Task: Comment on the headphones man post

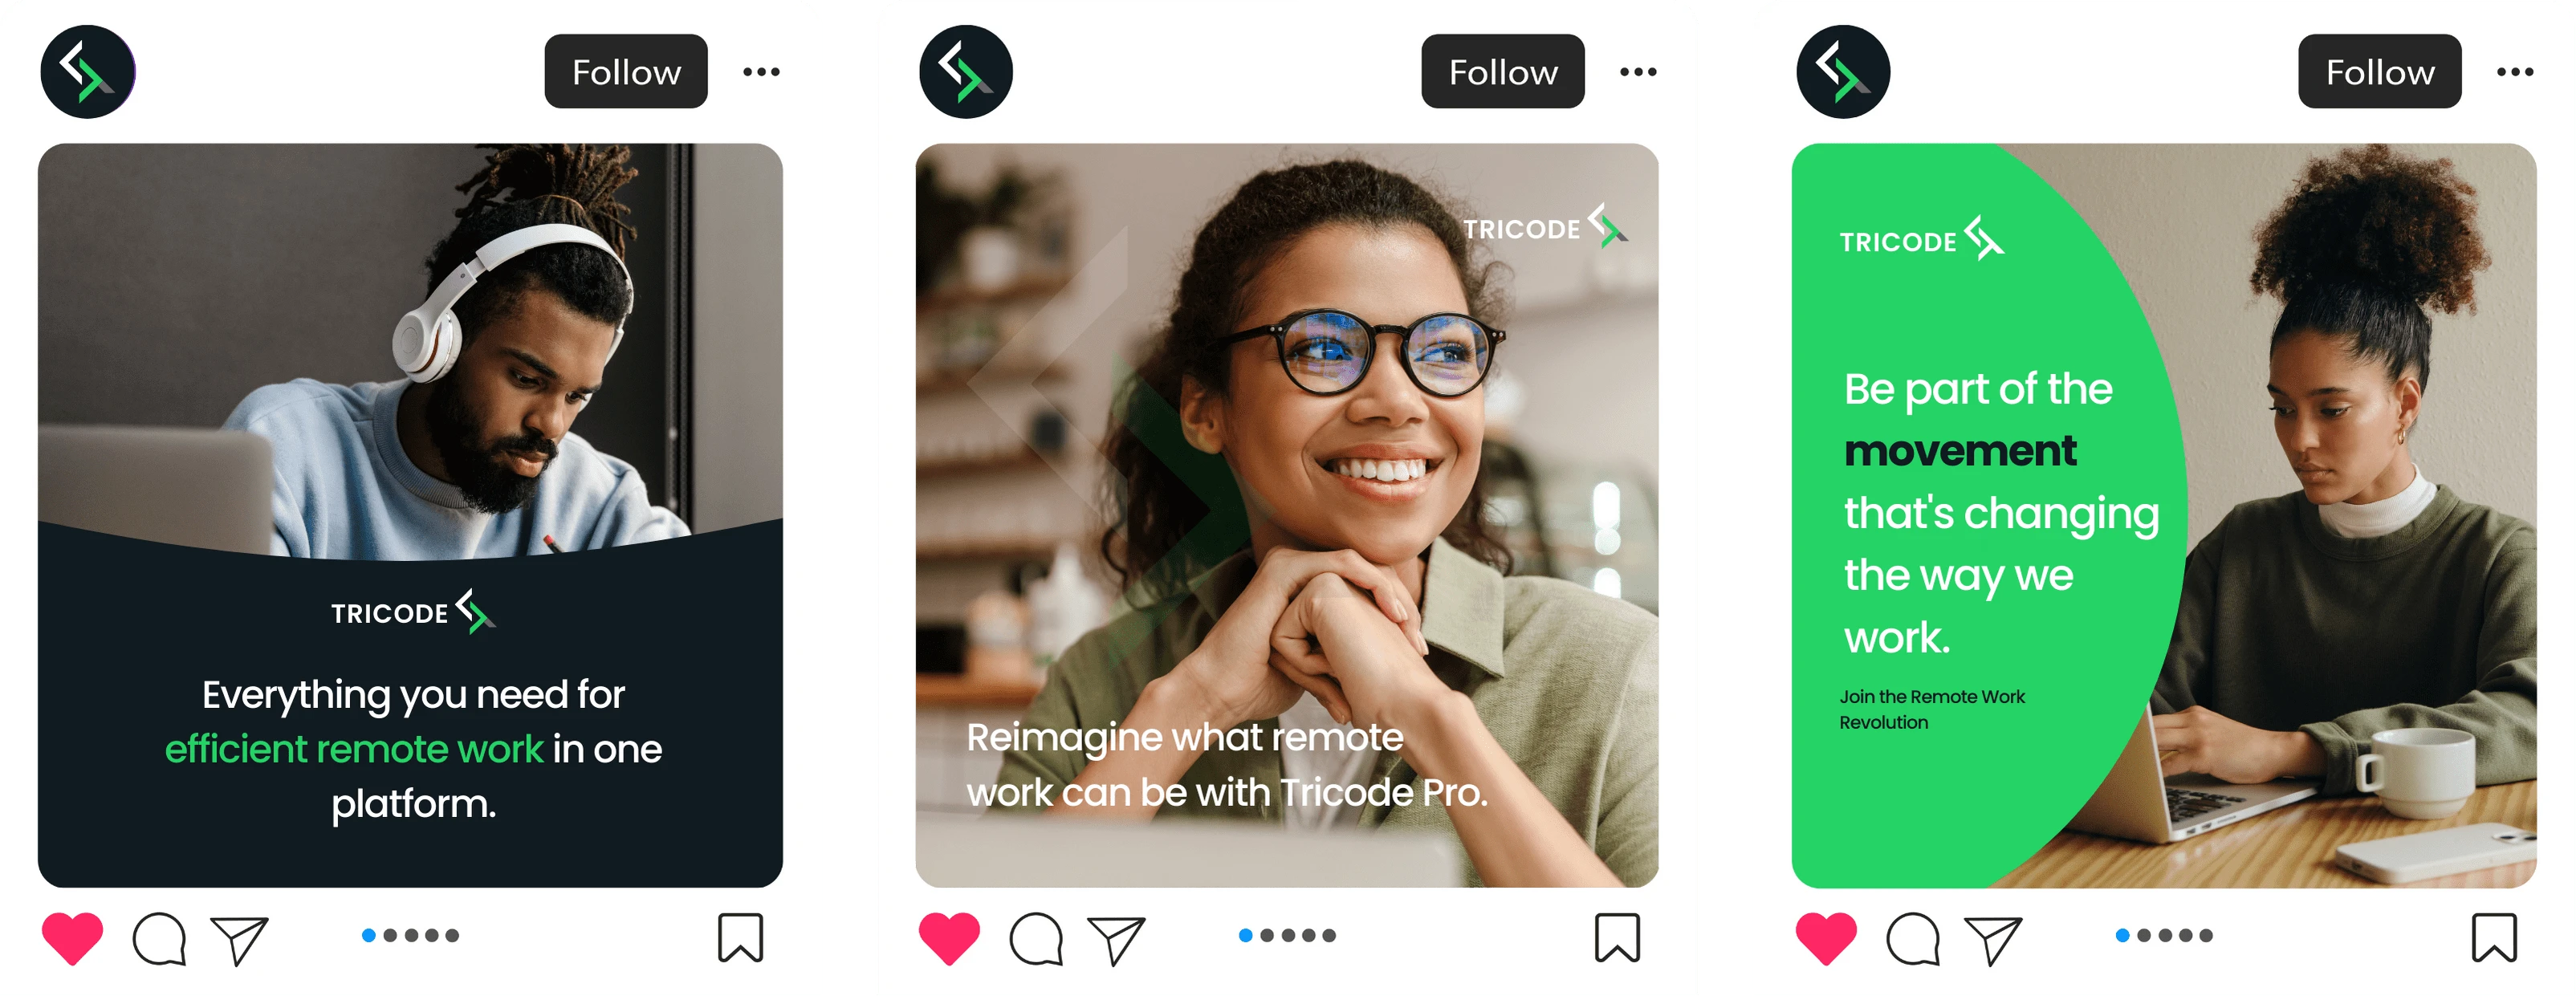Action: pos(159,939)
